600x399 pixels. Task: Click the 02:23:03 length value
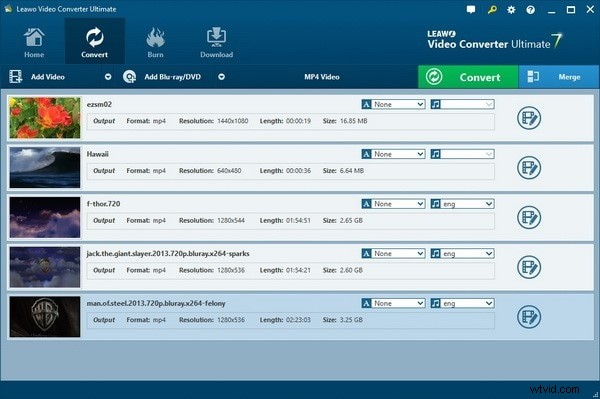[x=298, y=320]
